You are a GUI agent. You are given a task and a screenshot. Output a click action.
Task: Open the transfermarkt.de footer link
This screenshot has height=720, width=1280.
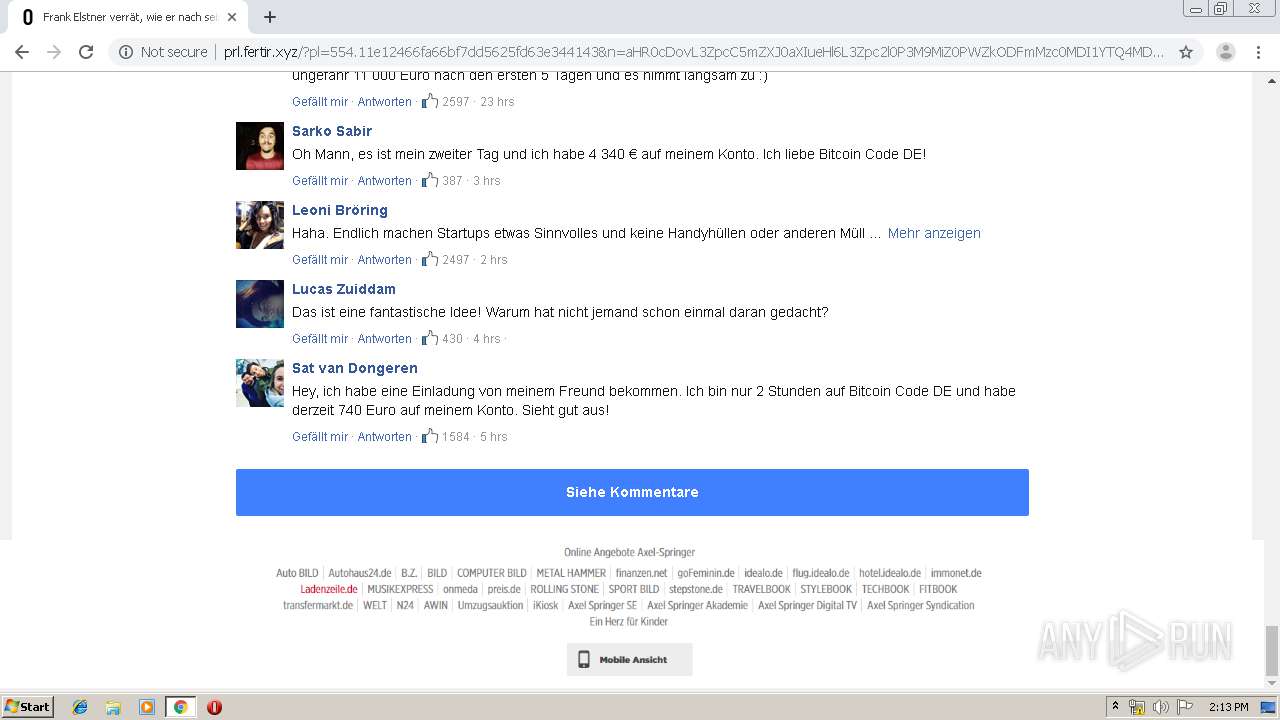[318, 605]
